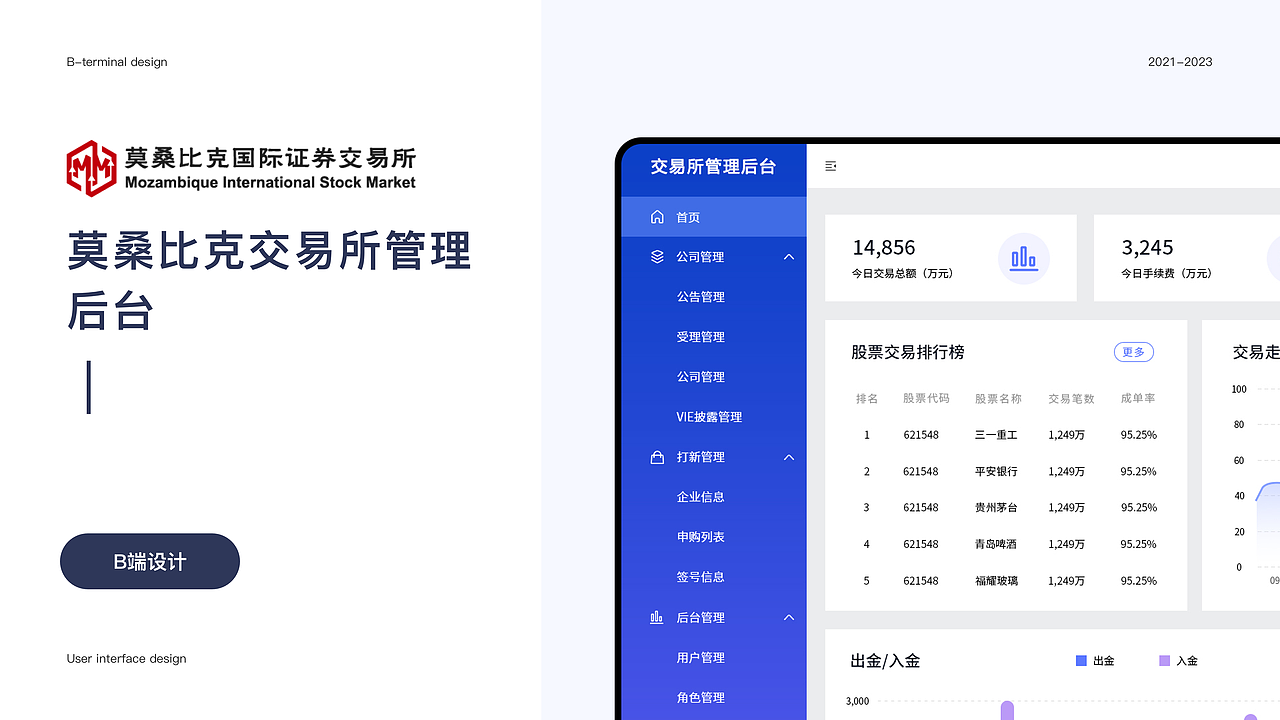Click the 3,000 axis label on 出金/入金 chart
Image resolution: width=1280 pixels, height=720 pixels.
pos(857,701)
